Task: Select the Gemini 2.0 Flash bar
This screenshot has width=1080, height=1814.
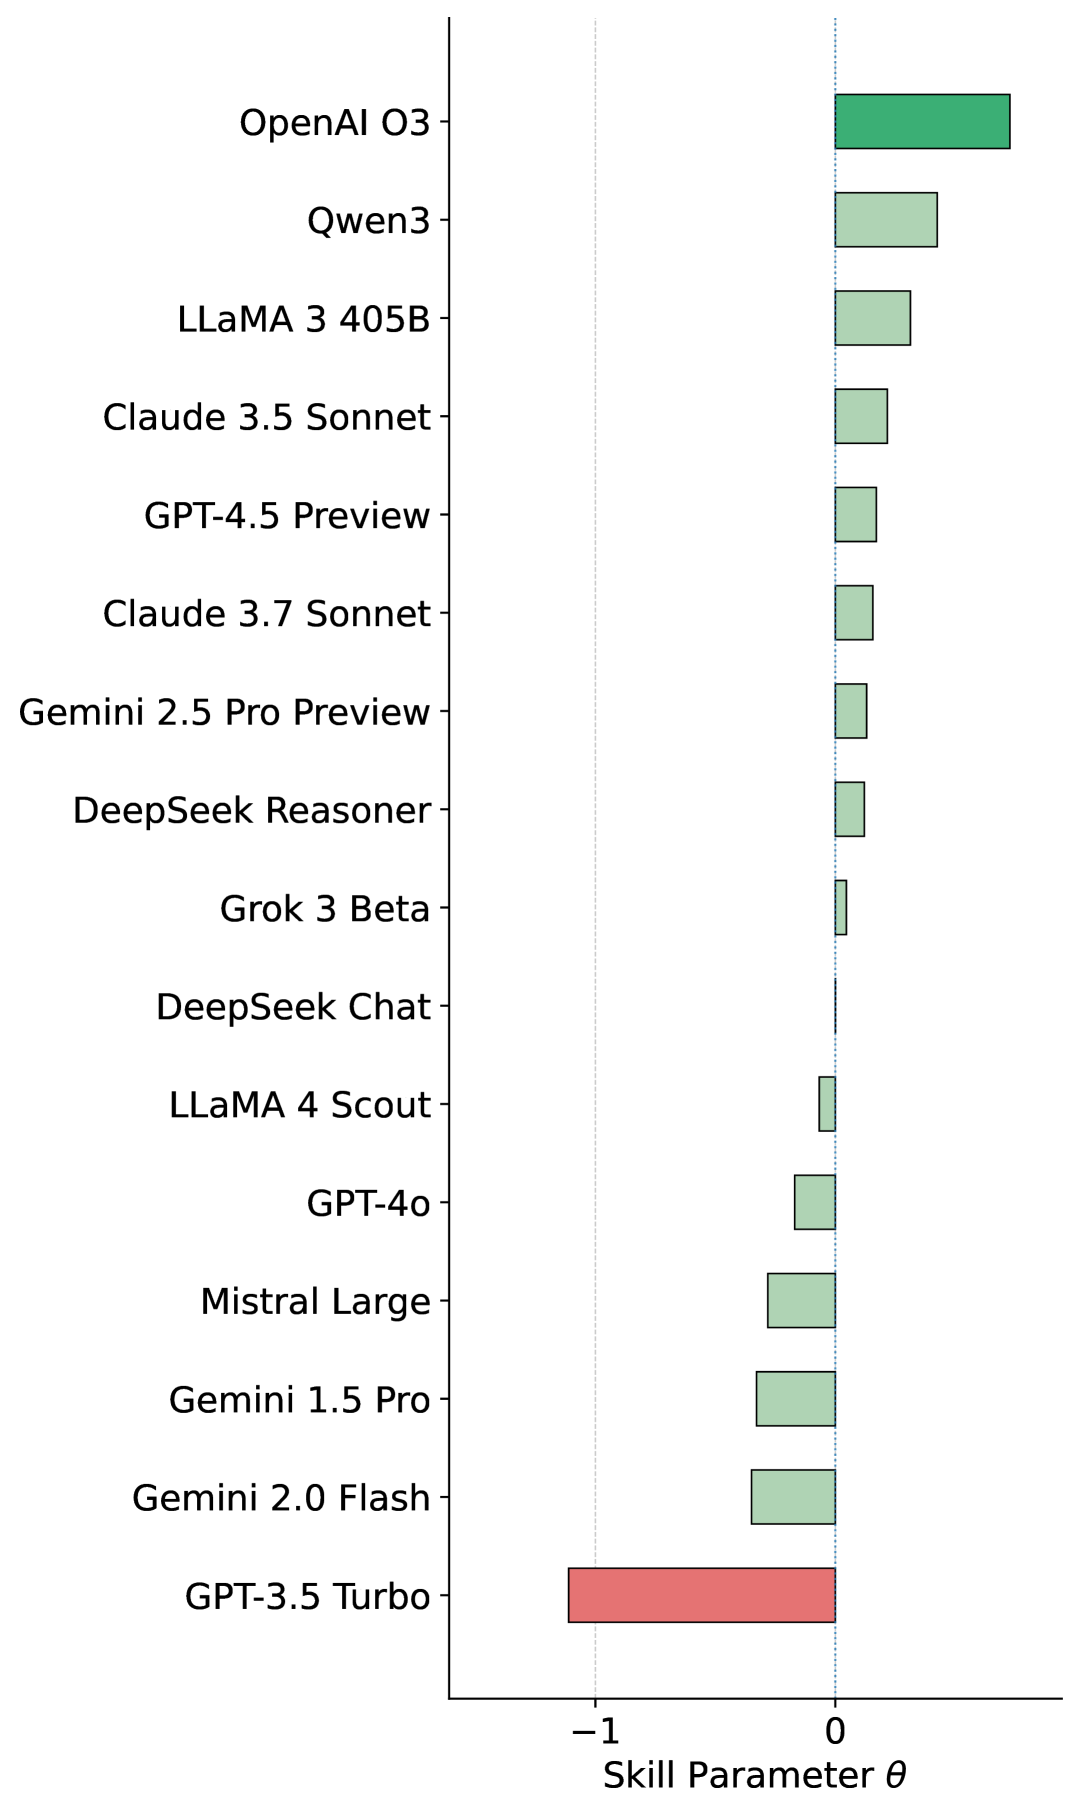Action: tap(793, 1497)
